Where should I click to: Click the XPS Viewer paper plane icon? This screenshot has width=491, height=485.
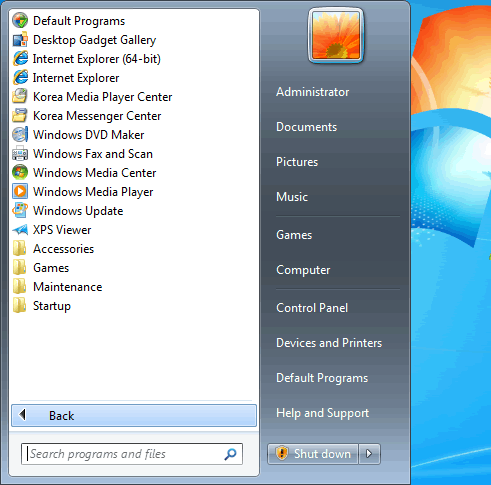coord(20,230)
